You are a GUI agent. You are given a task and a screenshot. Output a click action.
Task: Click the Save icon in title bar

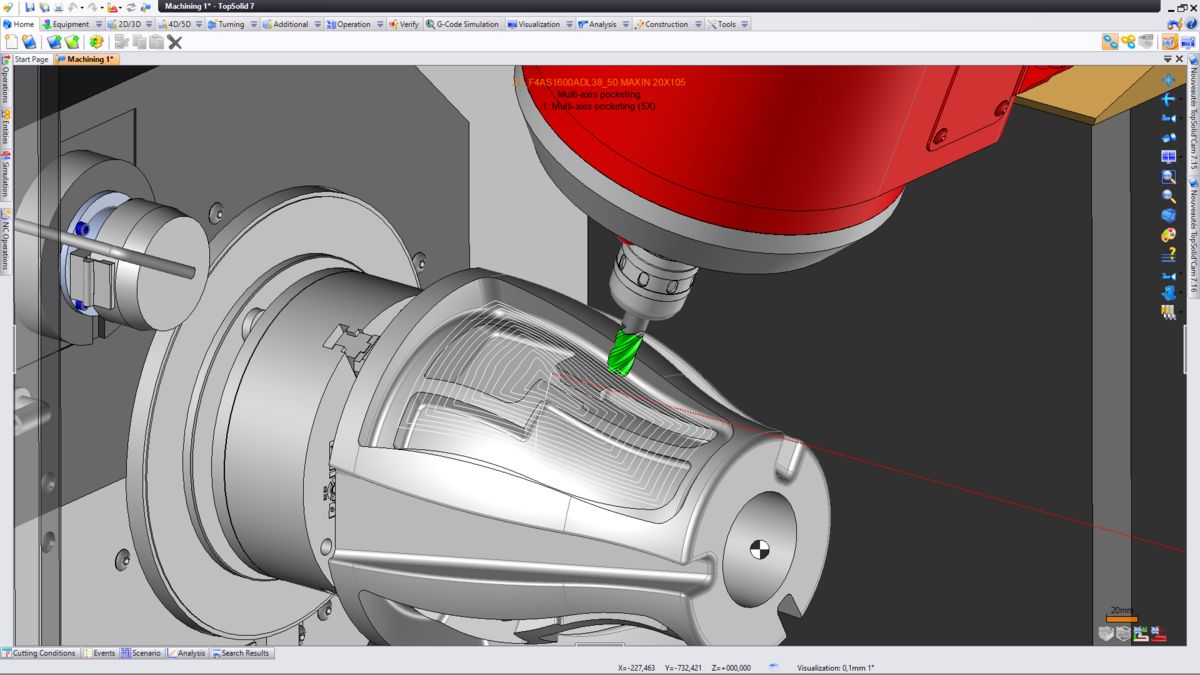point(29,8)
